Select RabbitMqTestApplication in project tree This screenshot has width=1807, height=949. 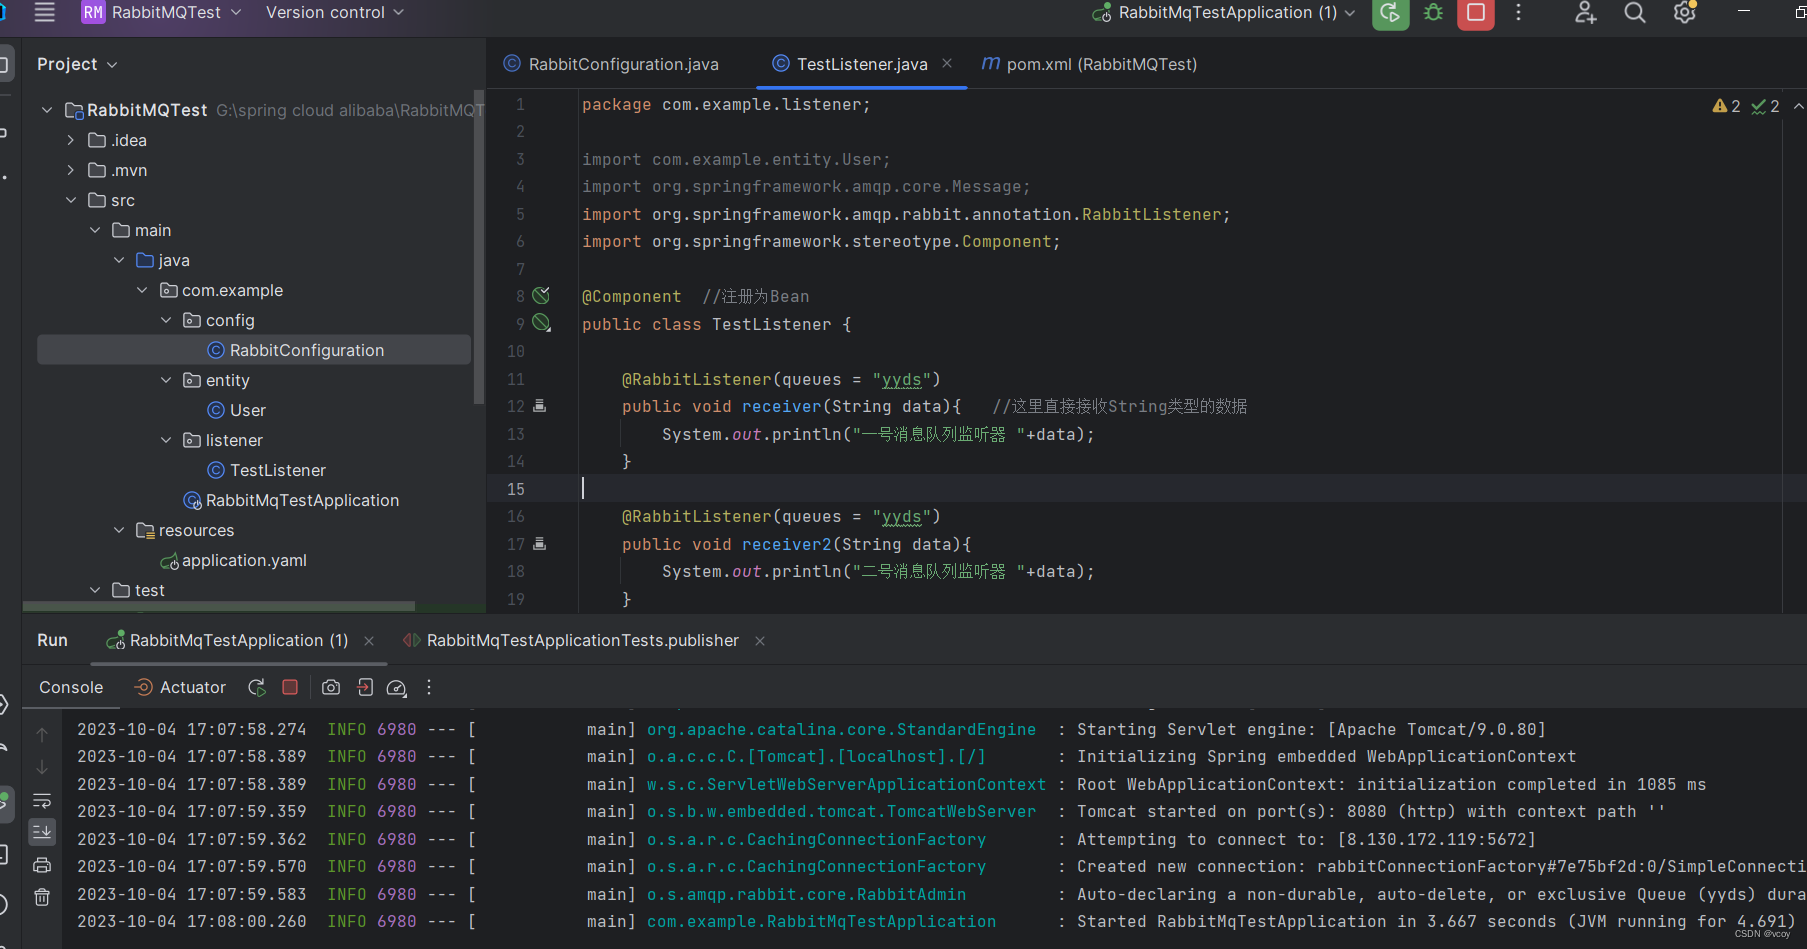coord(291,500)
